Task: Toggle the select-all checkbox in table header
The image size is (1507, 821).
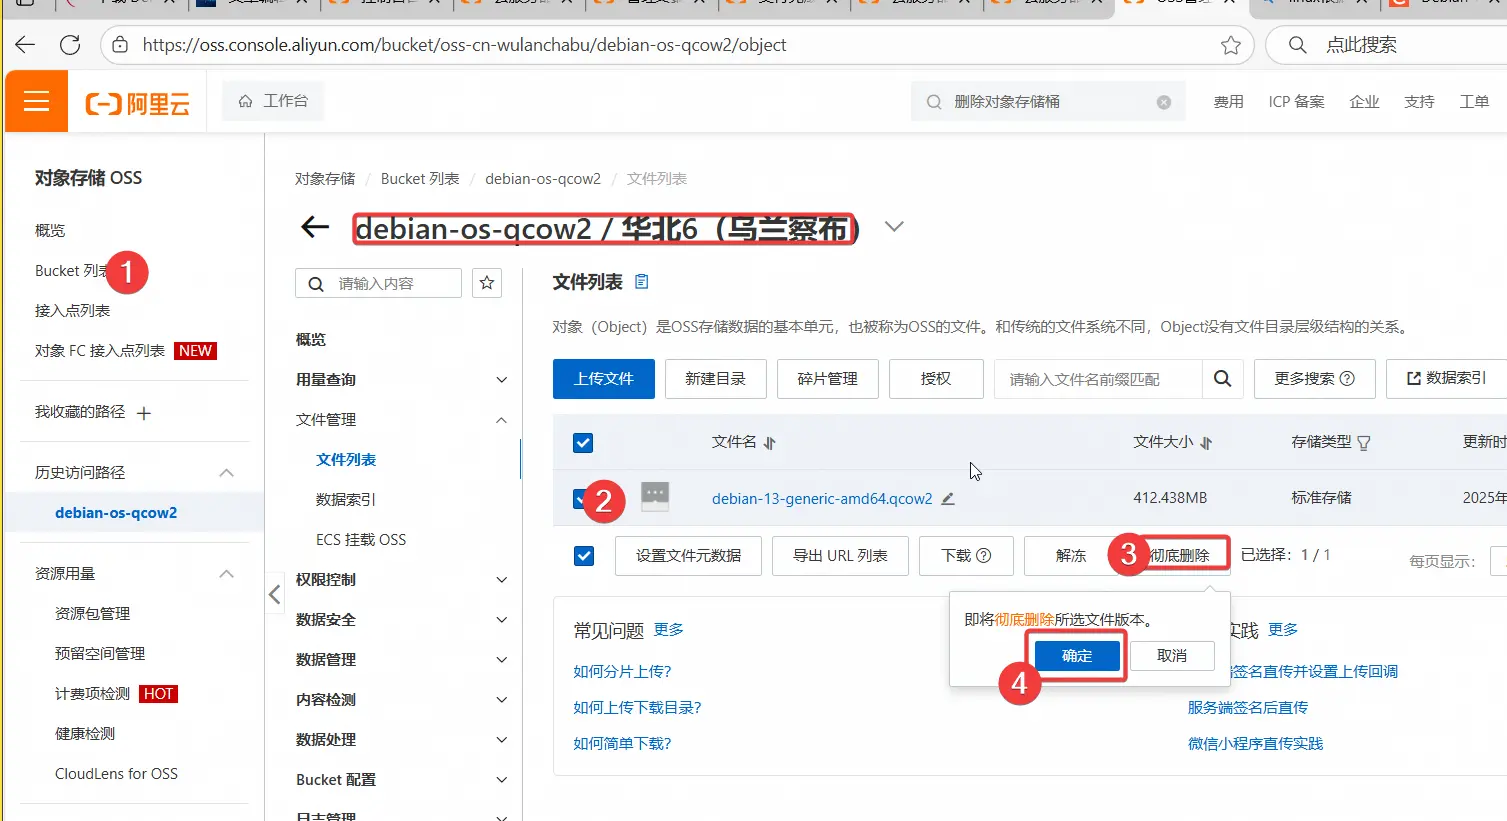Action: [x=583, y=443]
